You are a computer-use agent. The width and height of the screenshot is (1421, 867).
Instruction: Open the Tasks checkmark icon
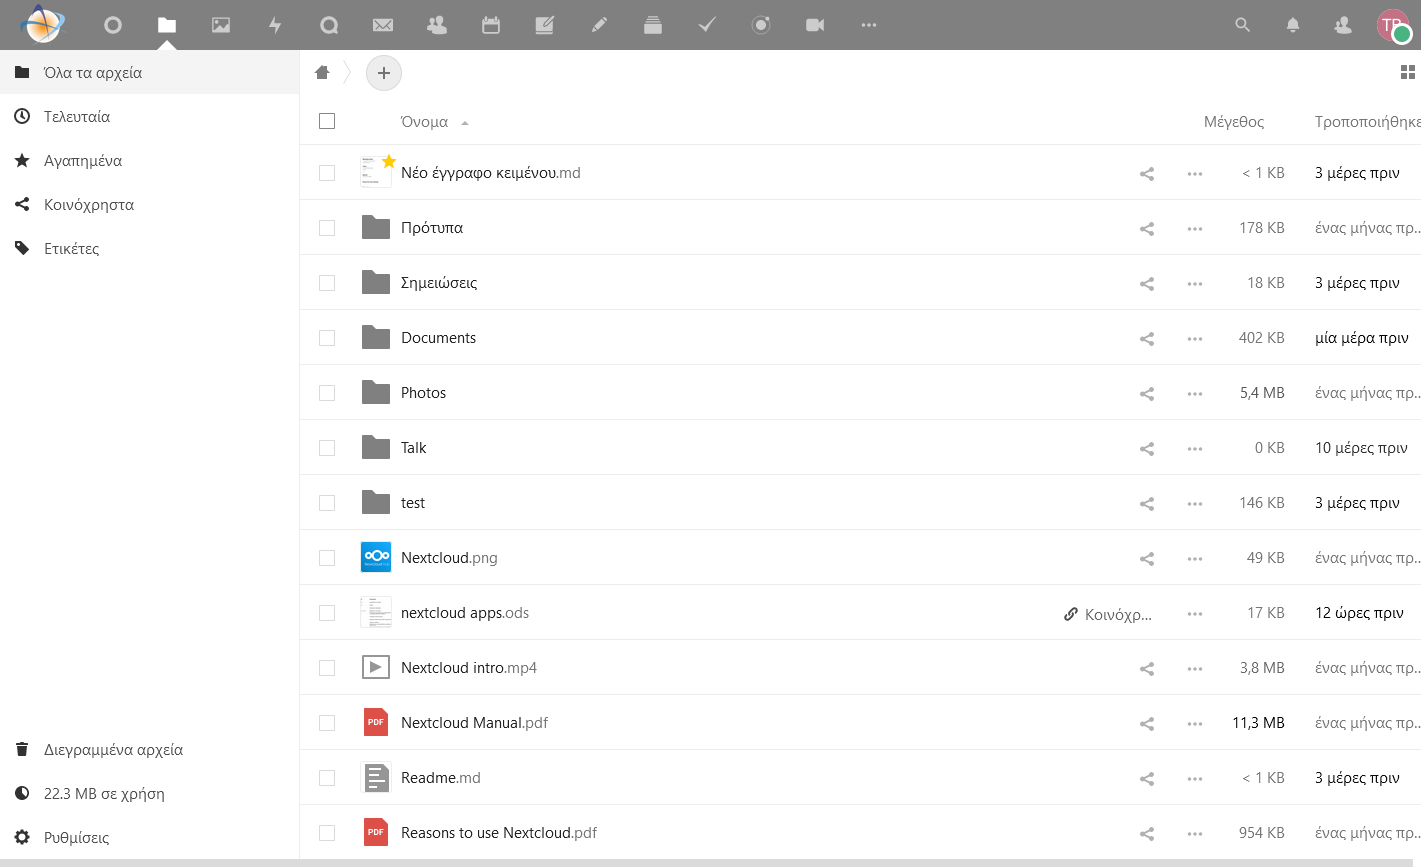pos(707,25)
